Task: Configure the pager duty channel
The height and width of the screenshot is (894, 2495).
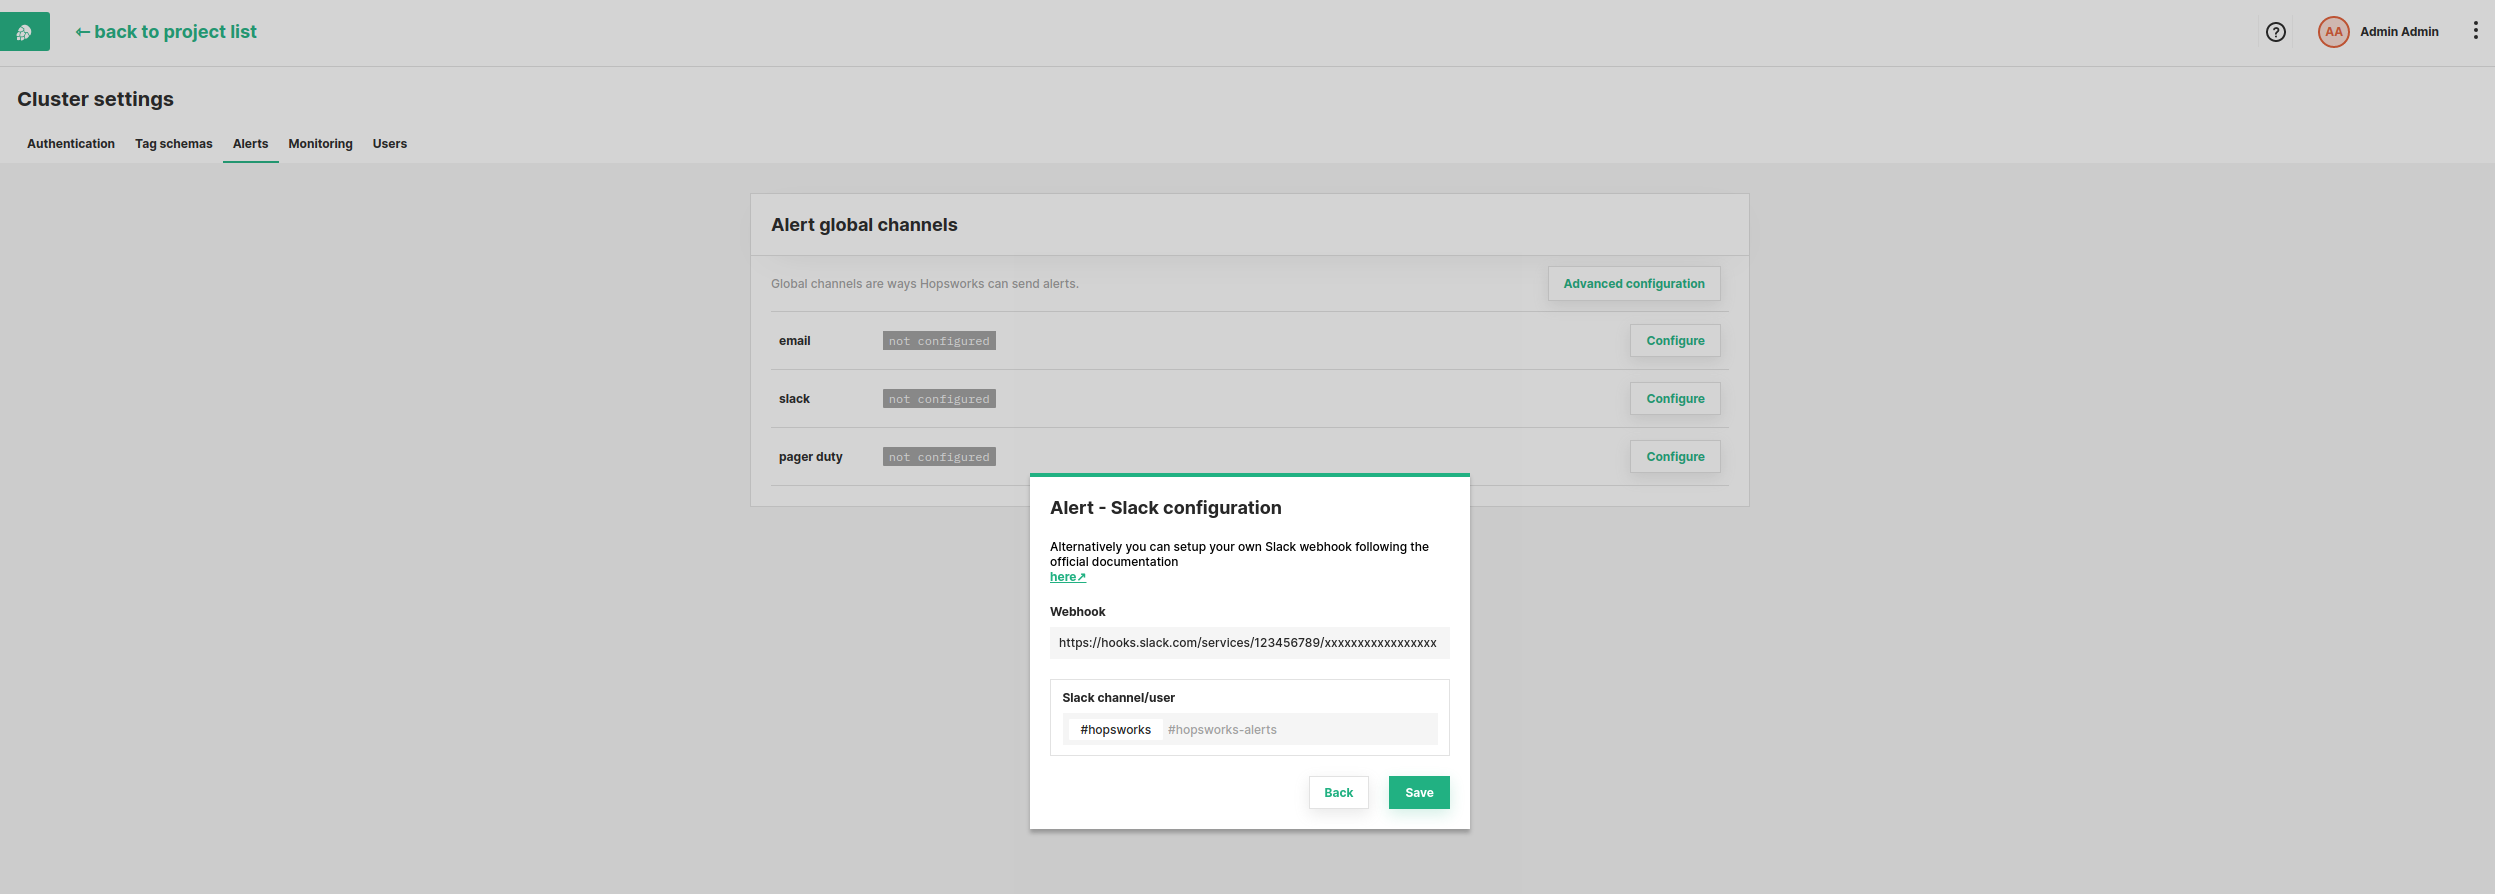Action: coord(1674,457)
